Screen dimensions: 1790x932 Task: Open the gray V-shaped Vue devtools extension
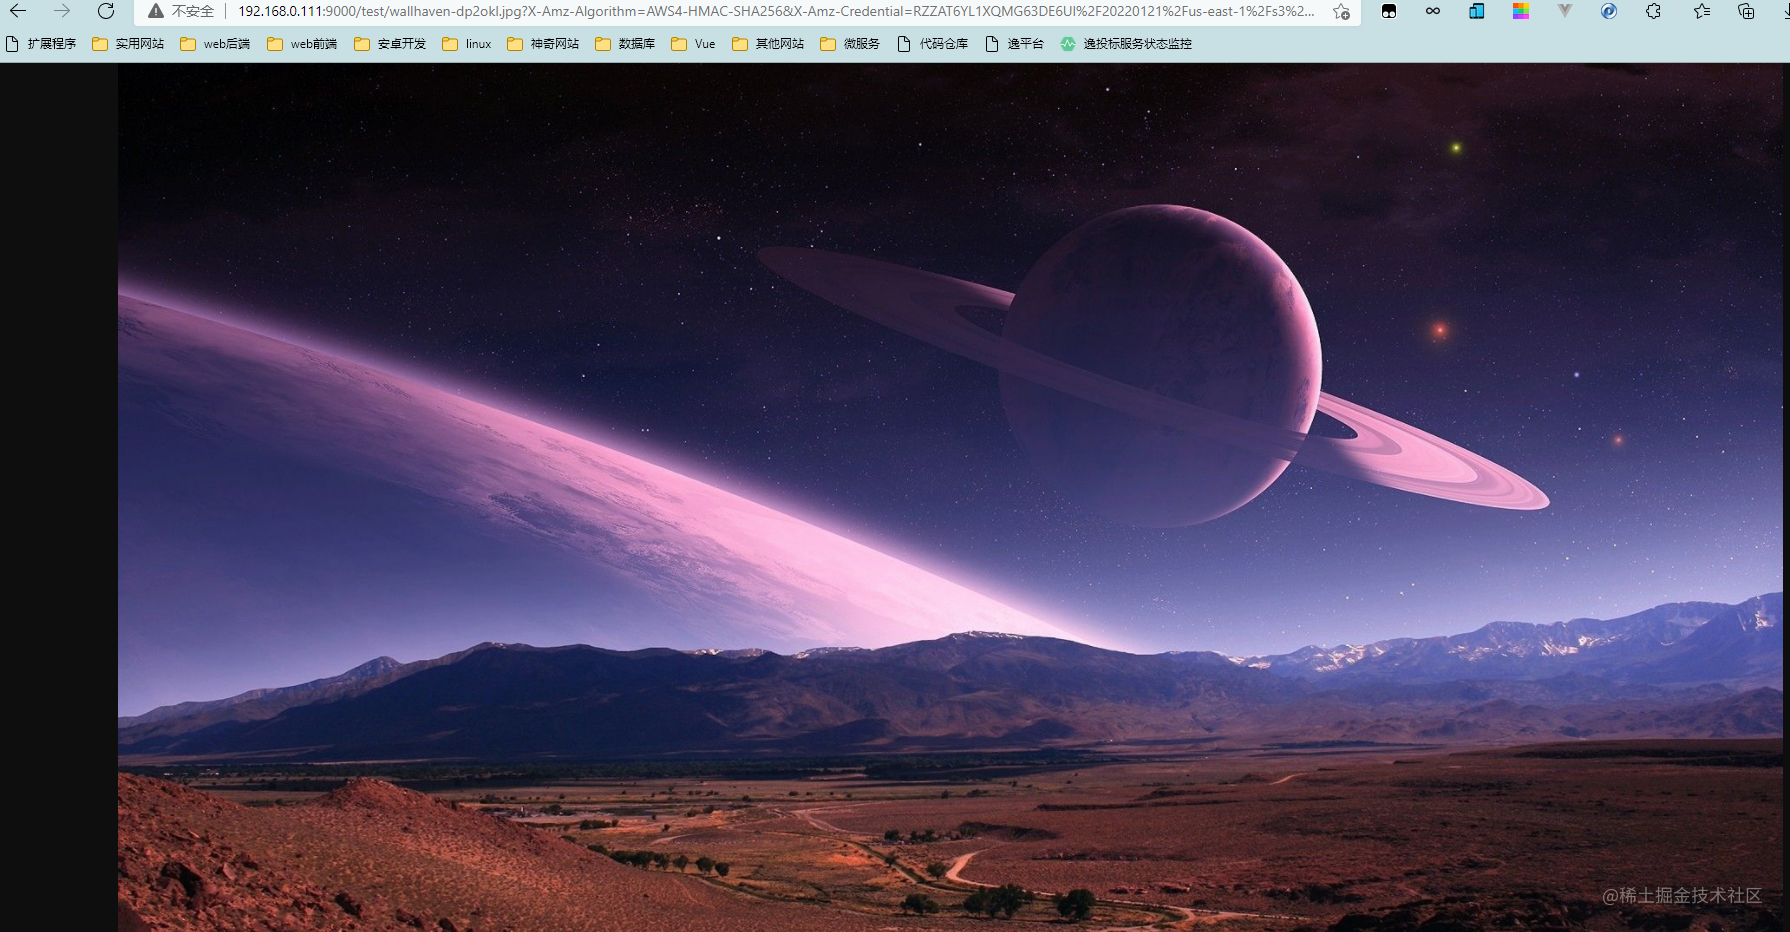pyautogui.click(x=1565, y=11)
